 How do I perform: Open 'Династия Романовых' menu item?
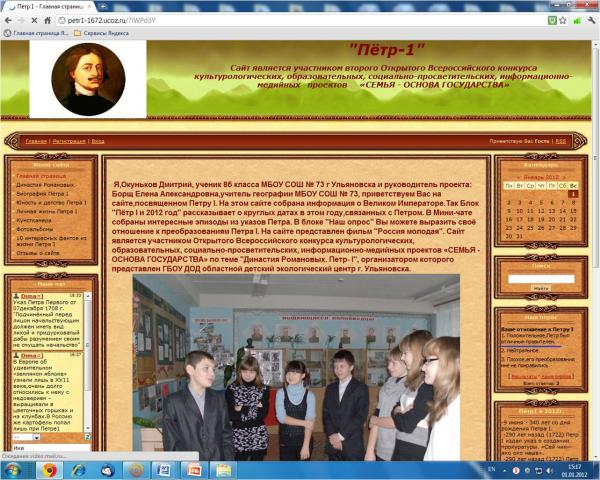[x=45, y=185]
